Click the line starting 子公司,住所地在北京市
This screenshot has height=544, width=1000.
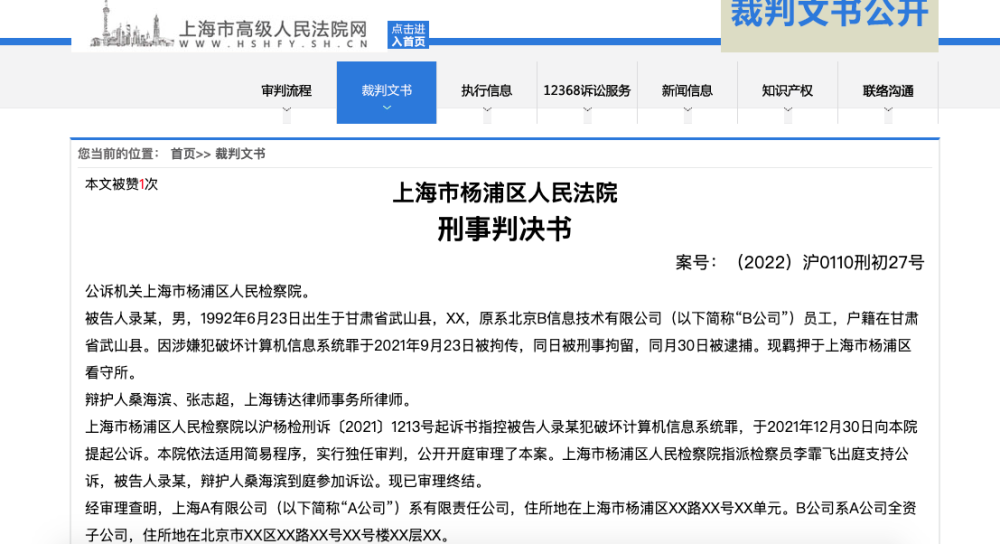(x=267, y=535)
